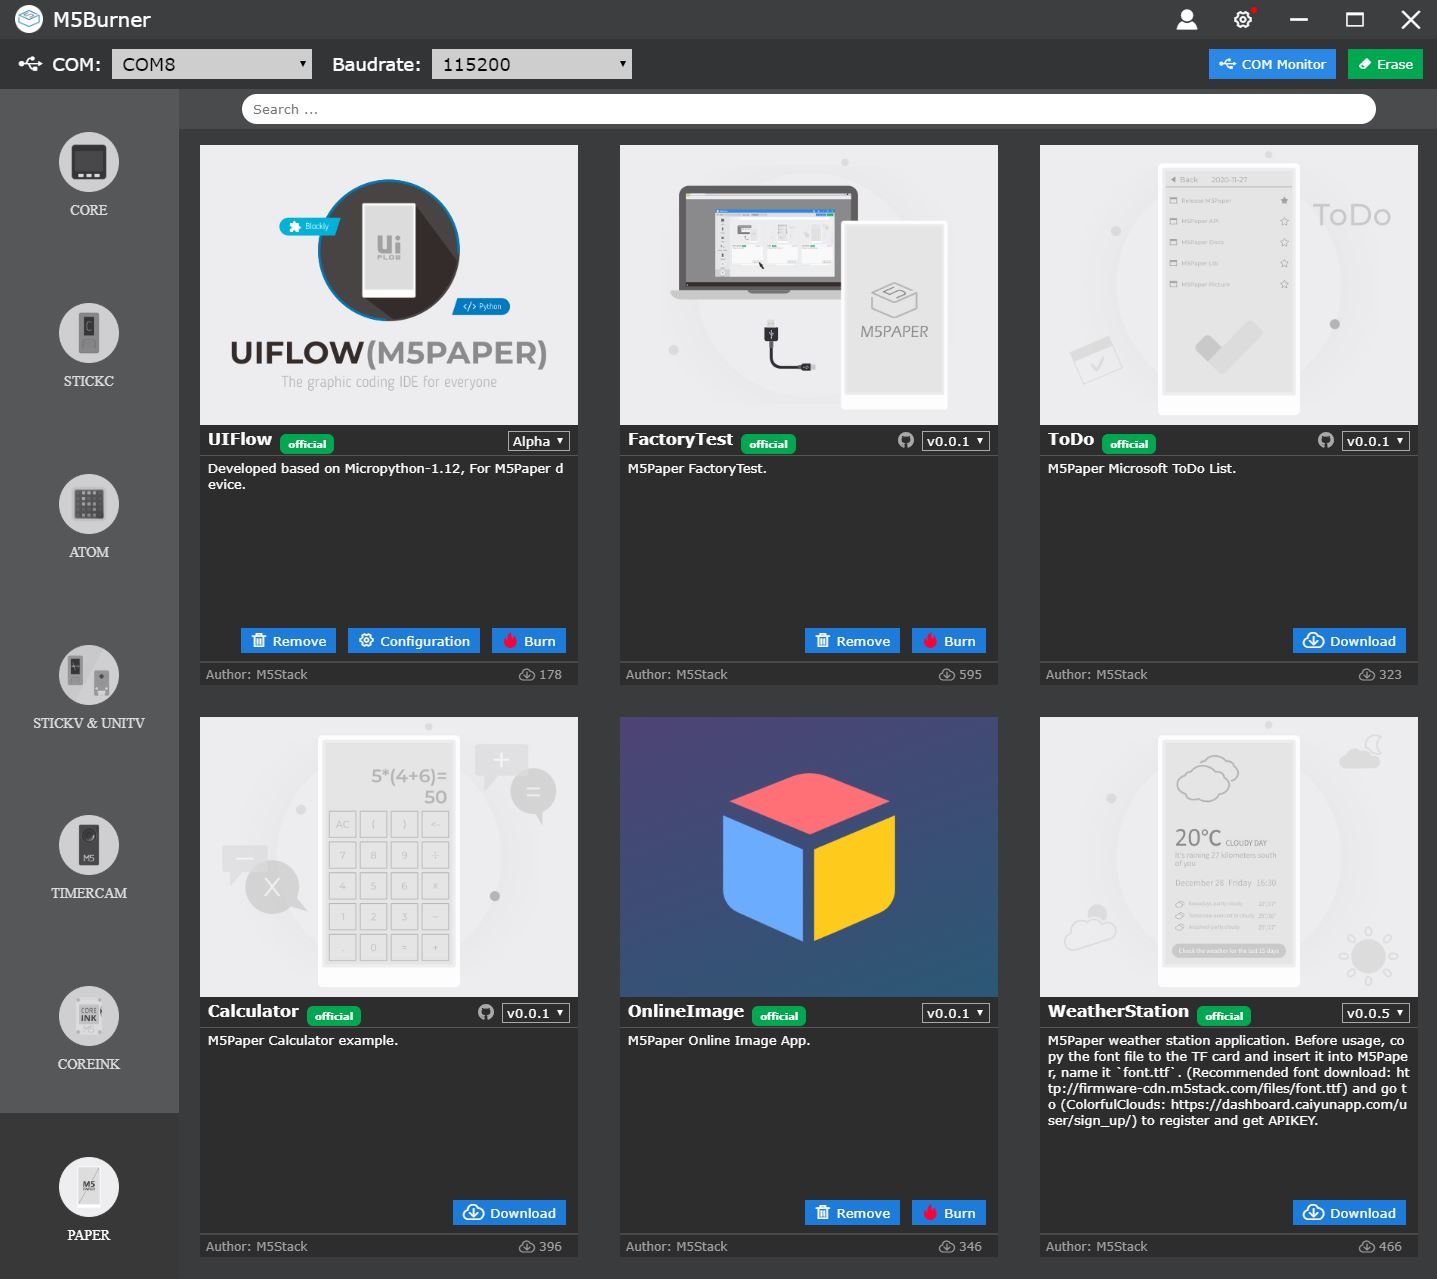Open WeatherStation v0.0.5 version dropdown
This screenshot has height=1279, width=1437.
click(x=1376, y=1013)
